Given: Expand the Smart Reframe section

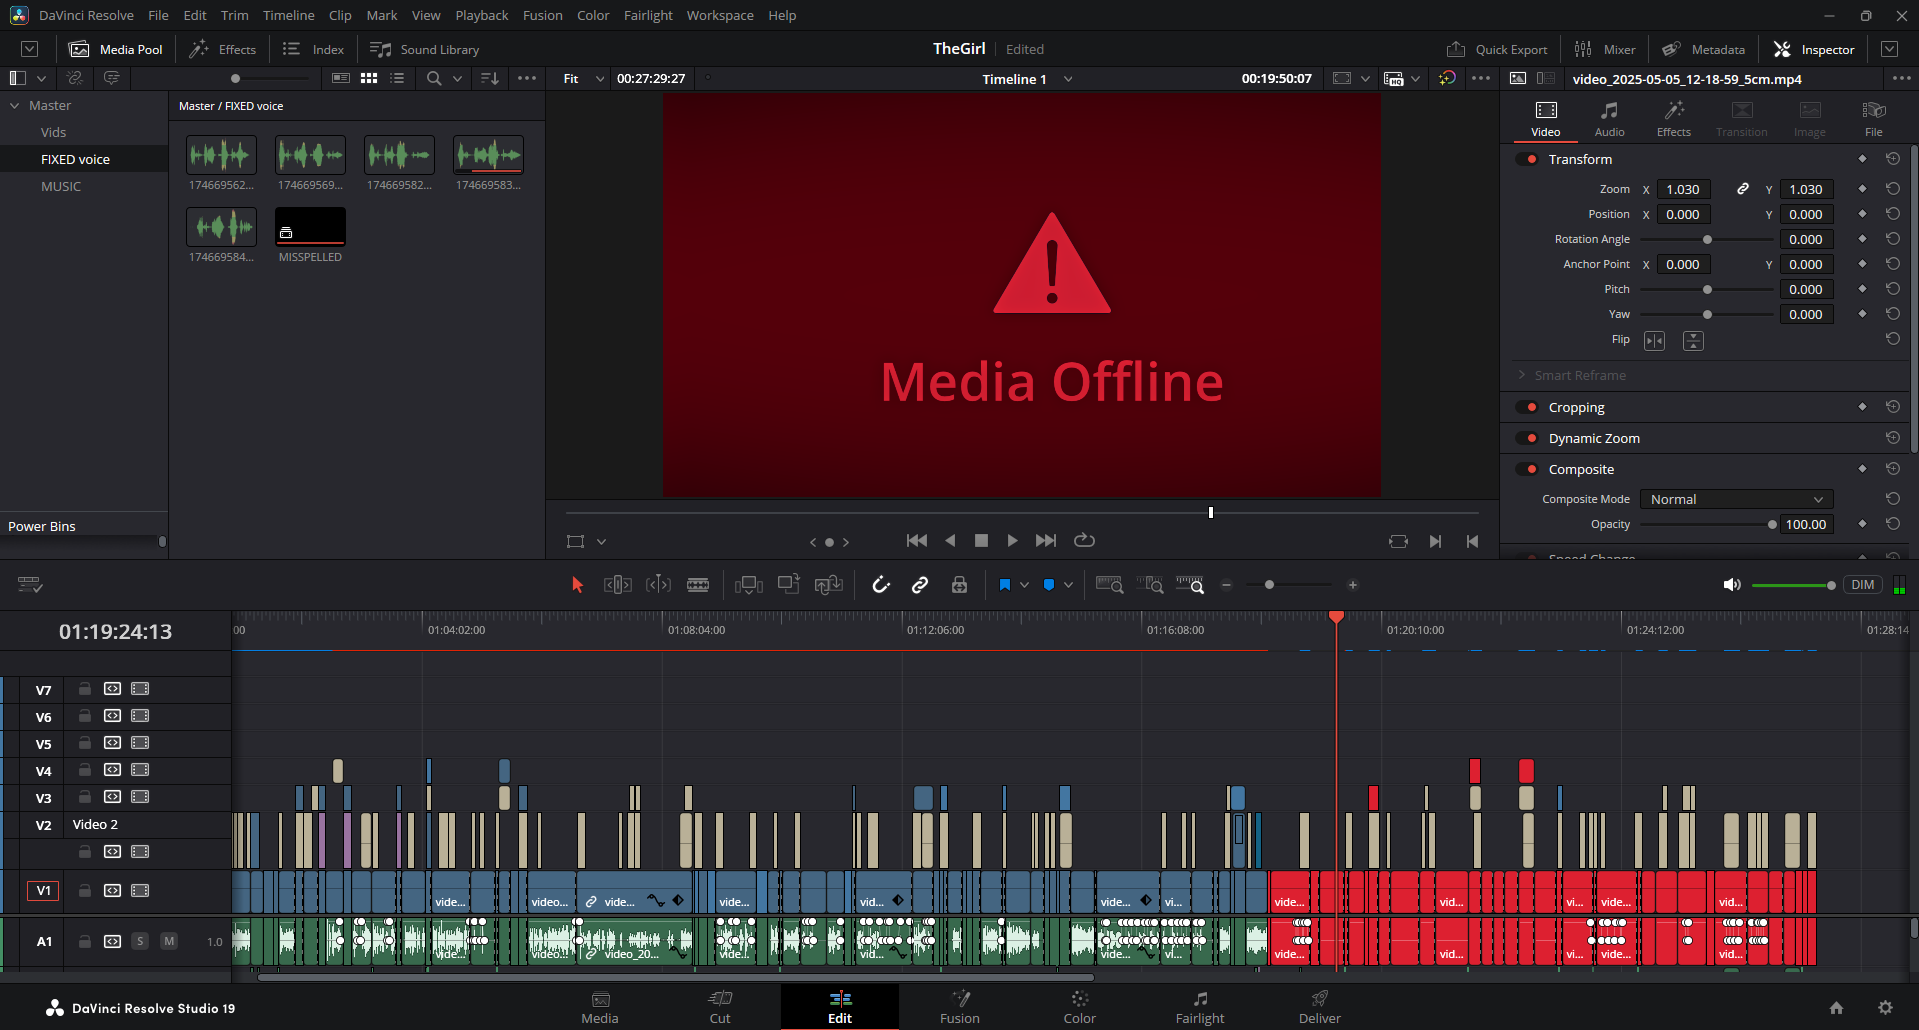Looking at the screenshot, I should tap(1522, 375).
